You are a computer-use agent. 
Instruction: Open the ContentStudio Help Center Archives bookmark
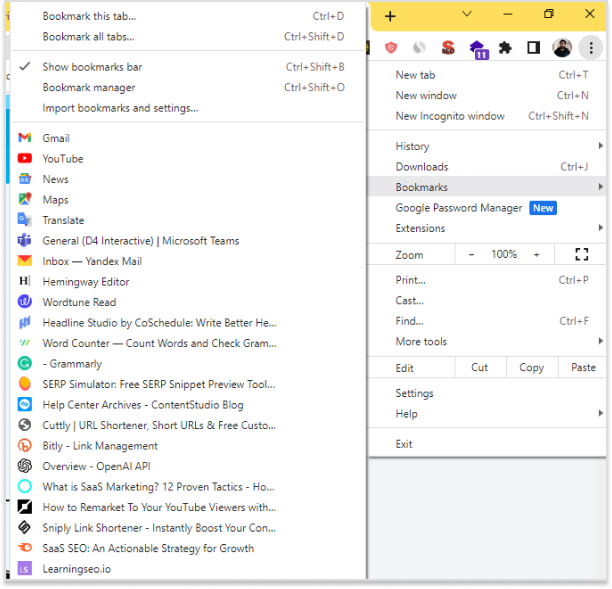pos(187,405)
